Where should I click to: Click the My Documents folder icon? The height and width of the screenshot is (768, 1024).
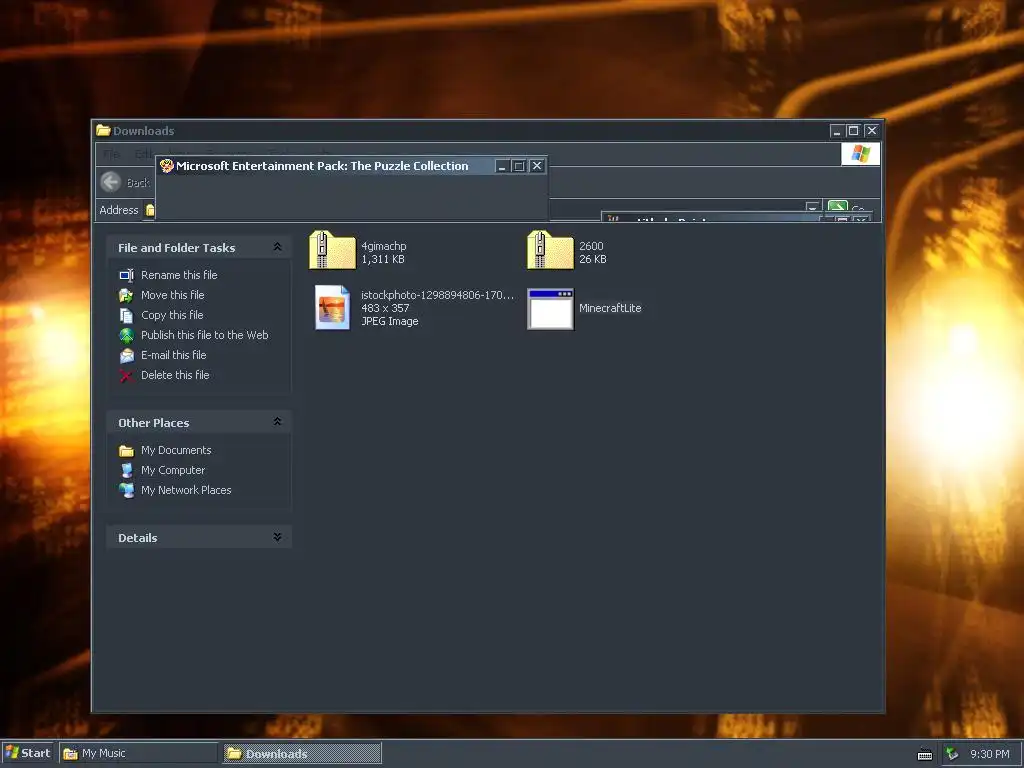tap(127, 451)
